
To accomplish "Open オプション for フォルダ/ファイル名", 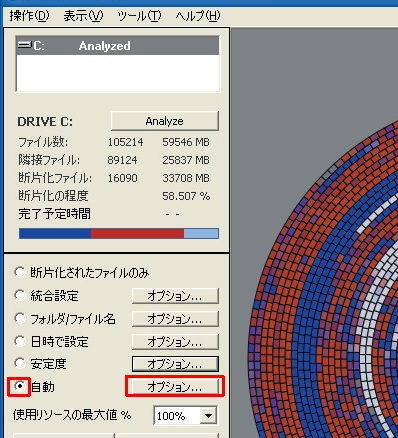I will tap(175, 319).
